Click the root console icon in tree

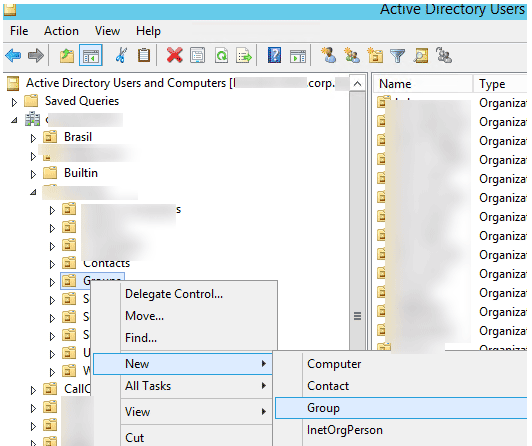click(13, 83)
